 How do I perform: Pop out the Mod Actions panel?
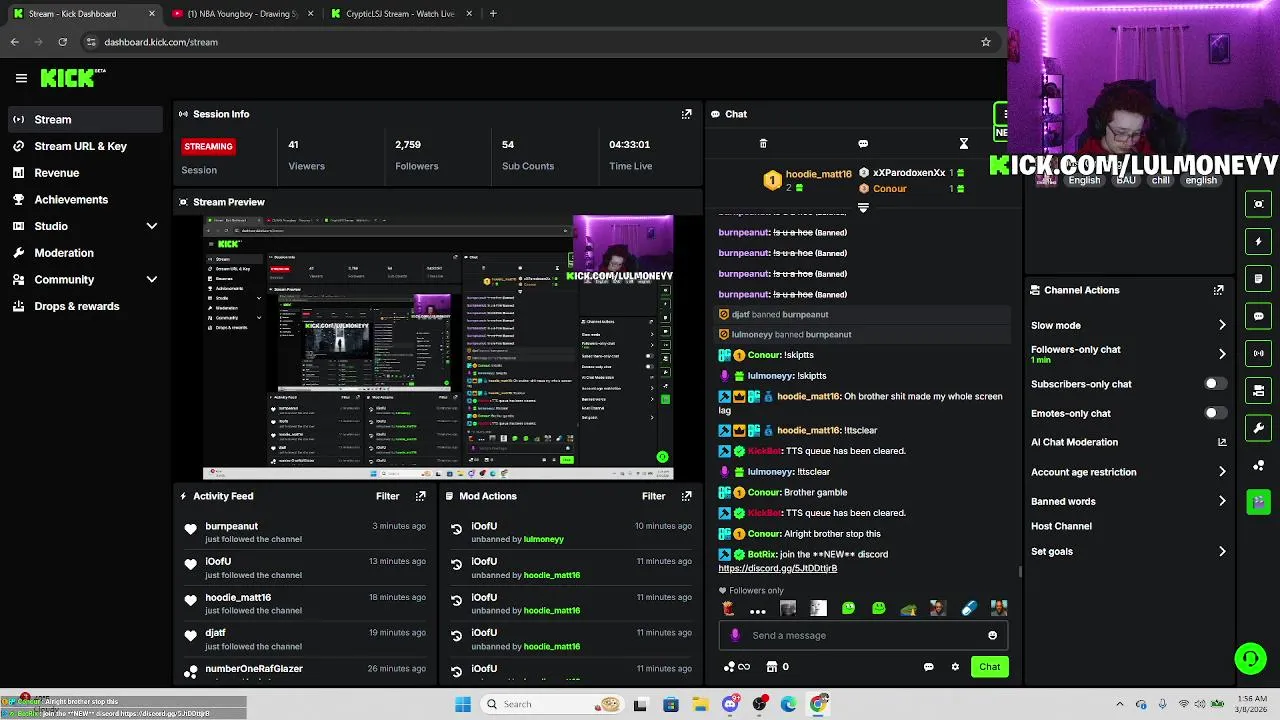tap(686, 496)
